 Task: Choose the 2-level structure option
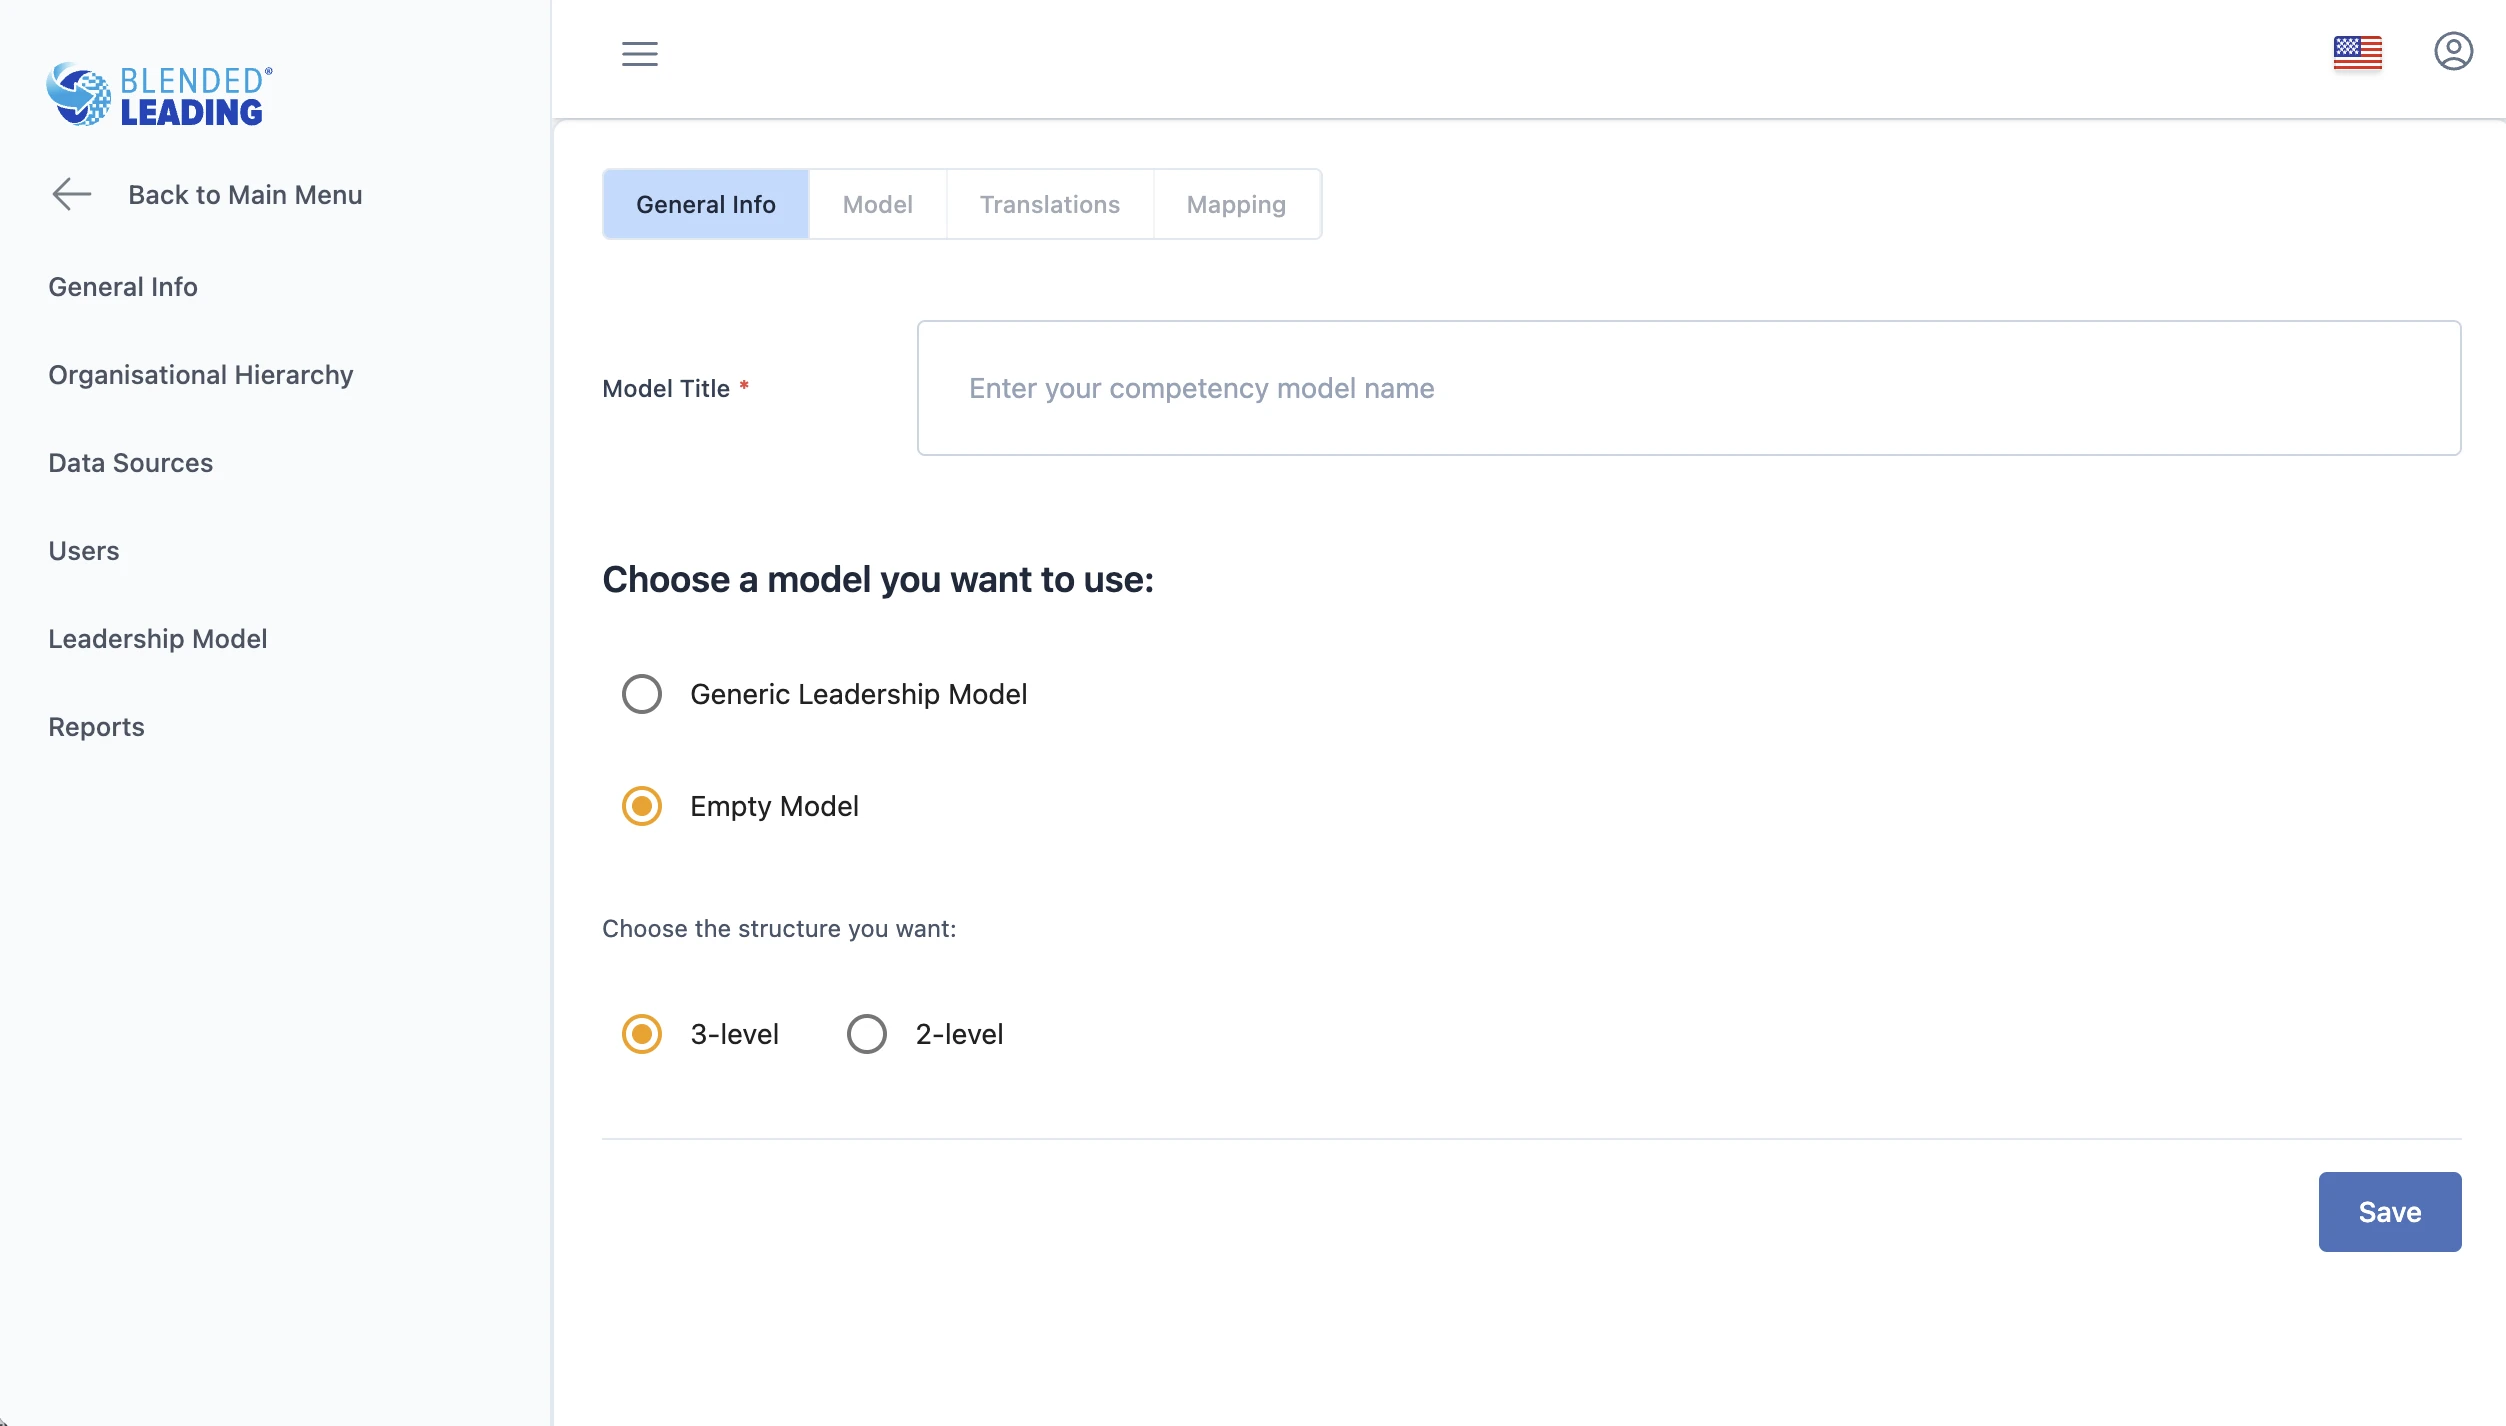pos(867,1034)
